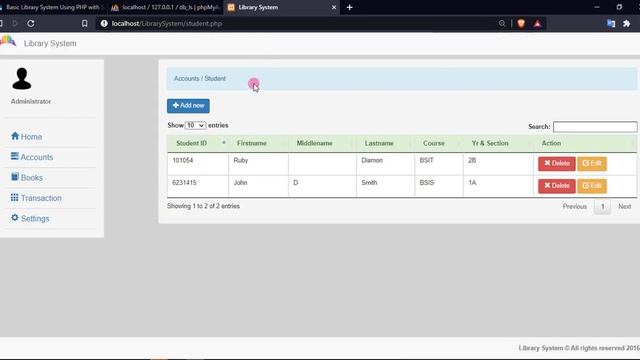Open the translate extension icon
This screenshot has height=360, width=640.
[611, 24]
